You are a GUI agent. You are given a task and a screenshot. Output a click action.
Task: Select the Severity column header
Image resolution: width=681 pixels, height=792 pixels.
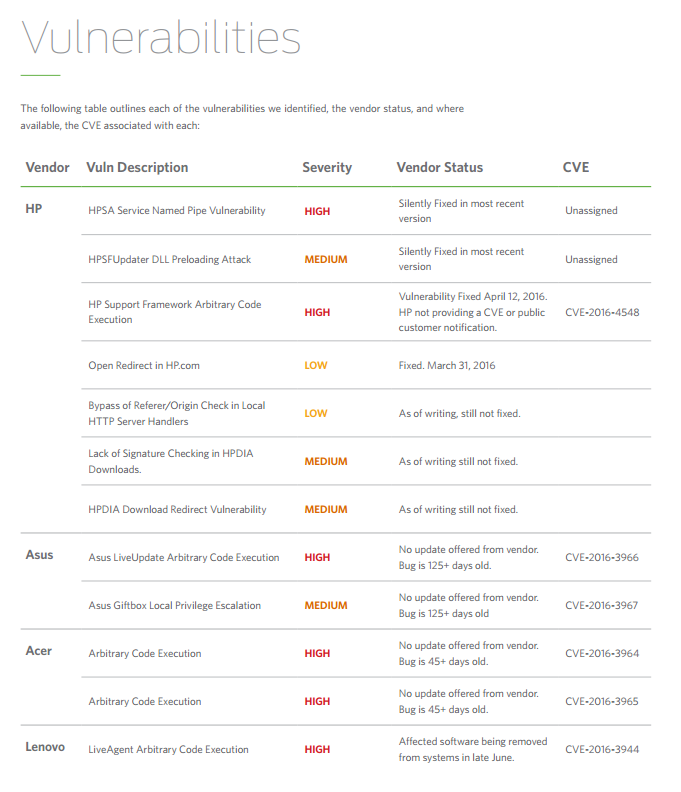[327, 167]
